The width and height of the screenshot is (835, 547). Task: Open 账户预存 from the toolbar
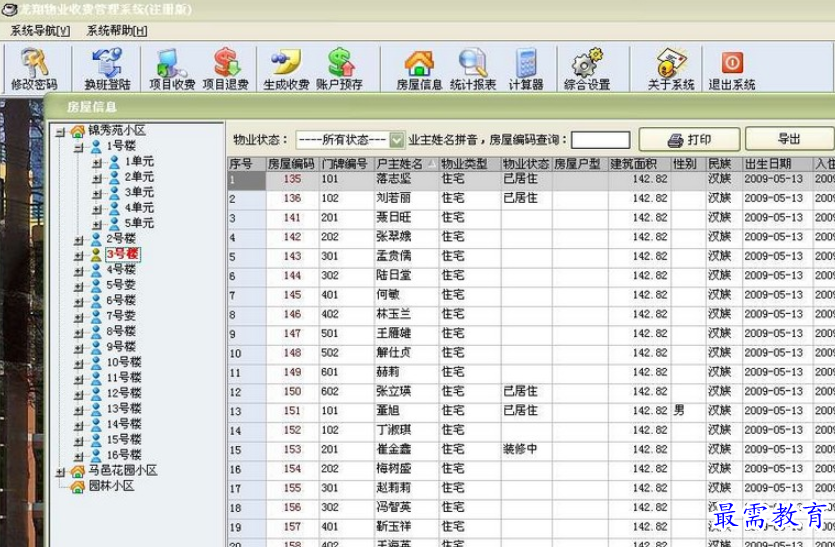point(339,69)
